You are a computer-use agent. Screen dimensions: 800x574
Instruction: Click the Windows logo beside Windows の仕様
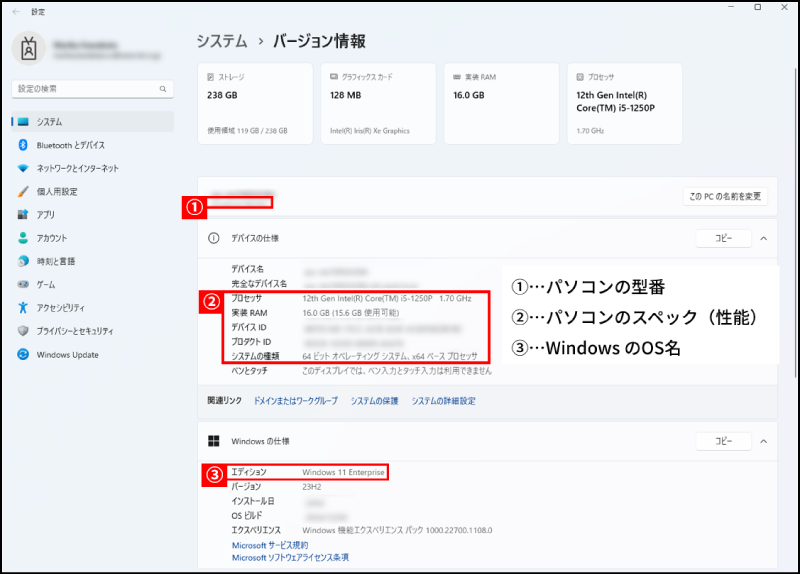(x=214, y=441)
